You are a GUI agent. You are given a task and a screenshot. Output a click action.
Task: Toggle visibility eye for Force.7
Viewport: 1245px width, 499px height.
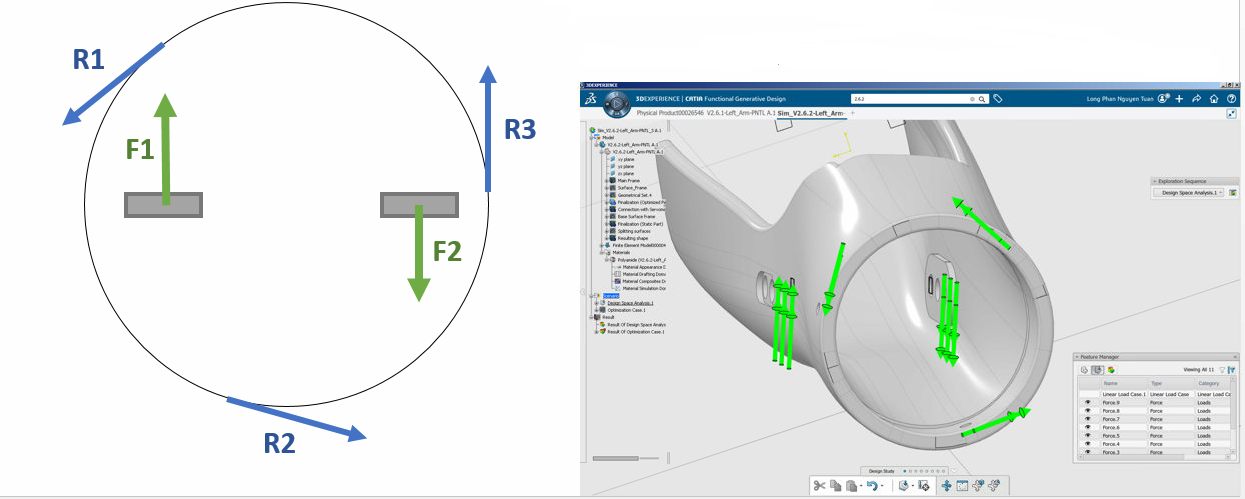(1088, 419)
